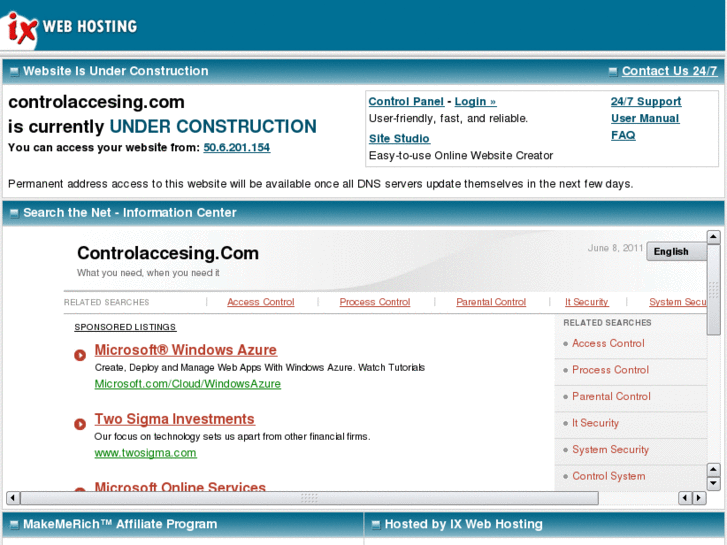727x545 pixels.
Task: Select Parental Control in top related searches
Action: 491,302
